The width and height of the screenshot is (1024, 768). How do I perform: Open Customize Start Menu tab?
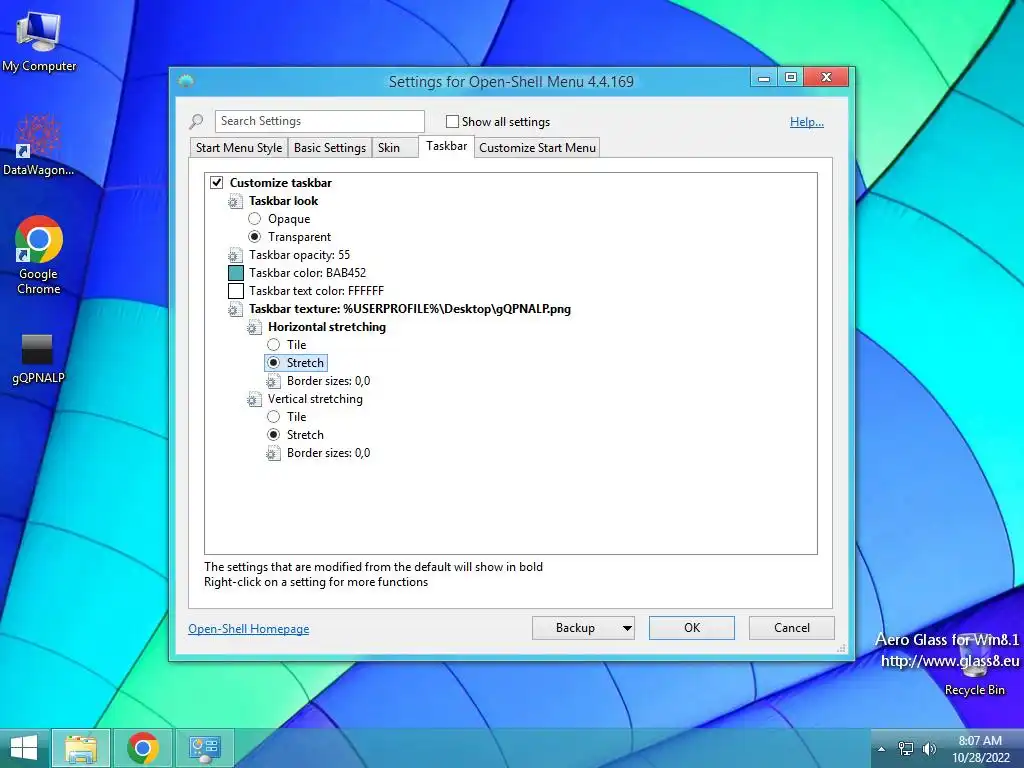537,148
